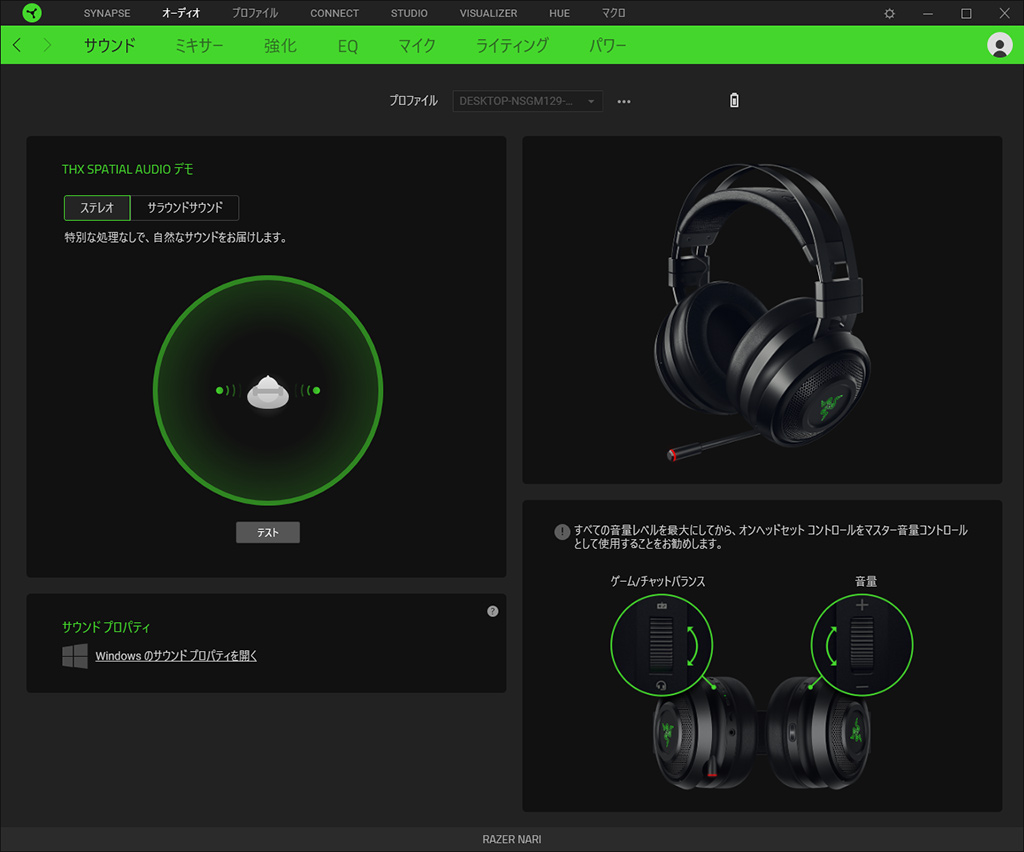Viewport: 1024px width, 852px height.
Task: Click THX SPATIAL AUDIO デモ heading
Action: tap(127, 169)
